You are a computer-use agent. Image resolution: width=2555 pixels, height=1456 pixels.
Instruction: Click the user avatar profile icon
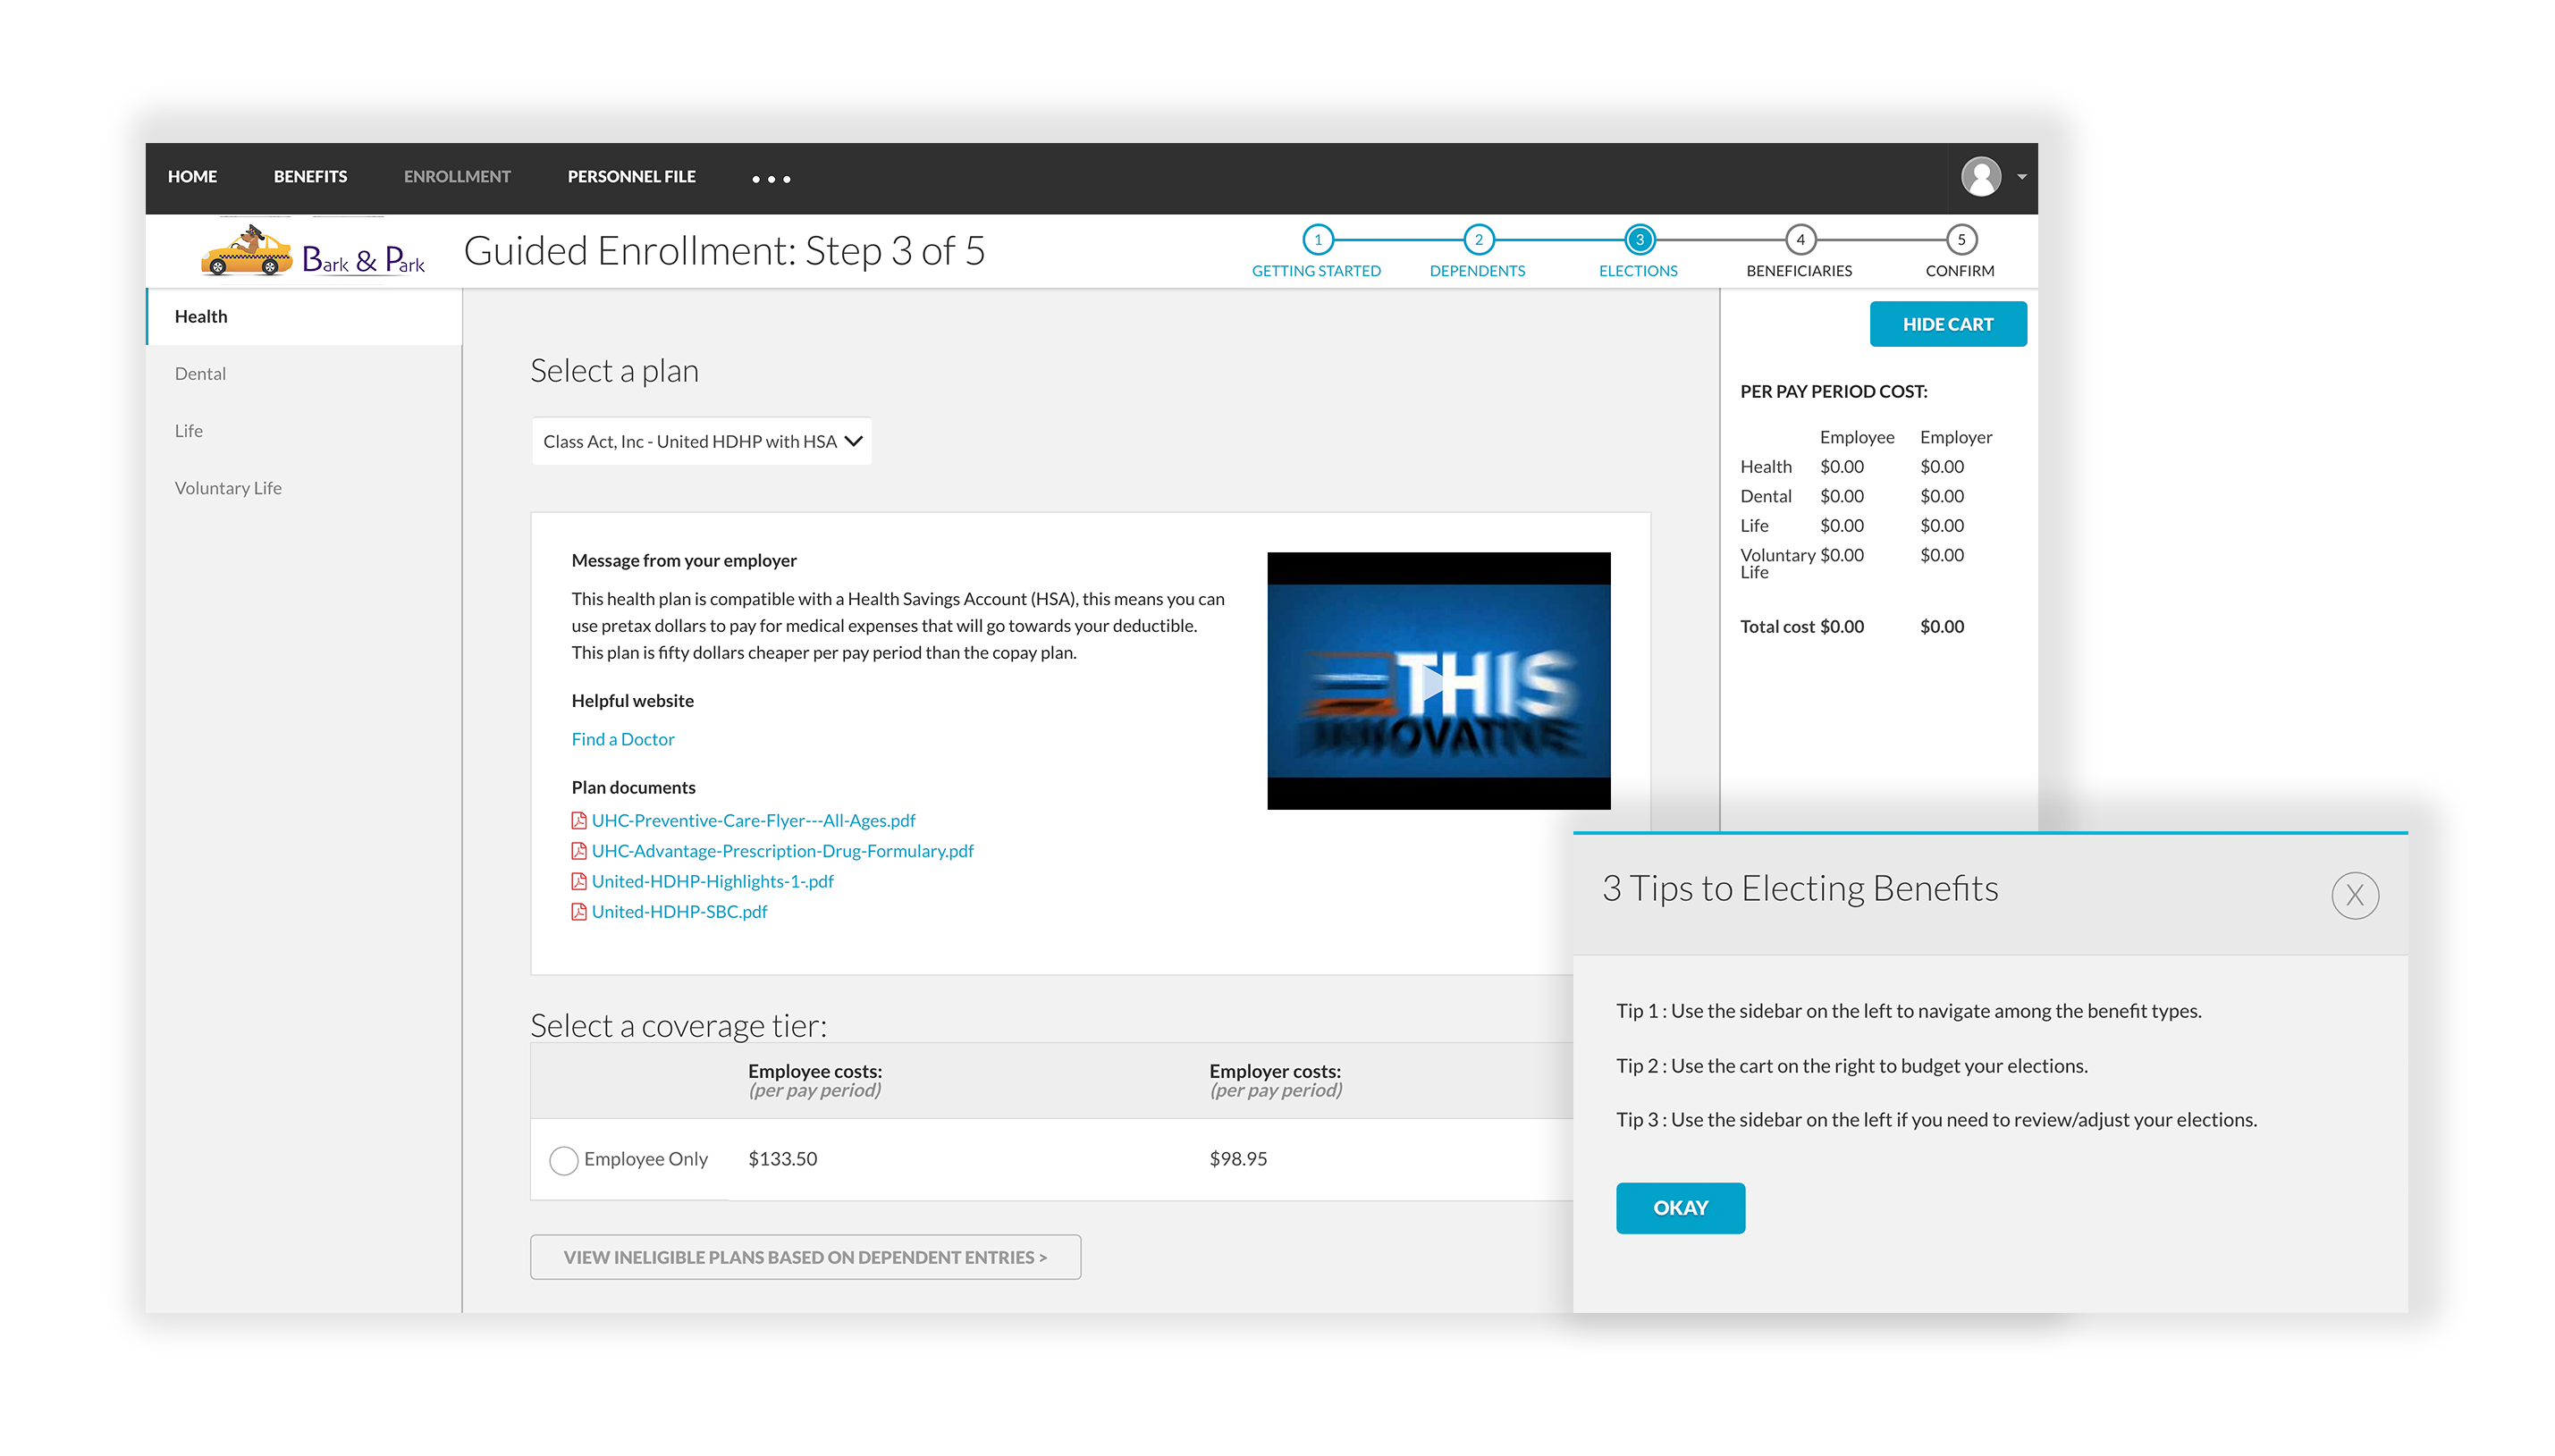click(x=1980, y=177)
